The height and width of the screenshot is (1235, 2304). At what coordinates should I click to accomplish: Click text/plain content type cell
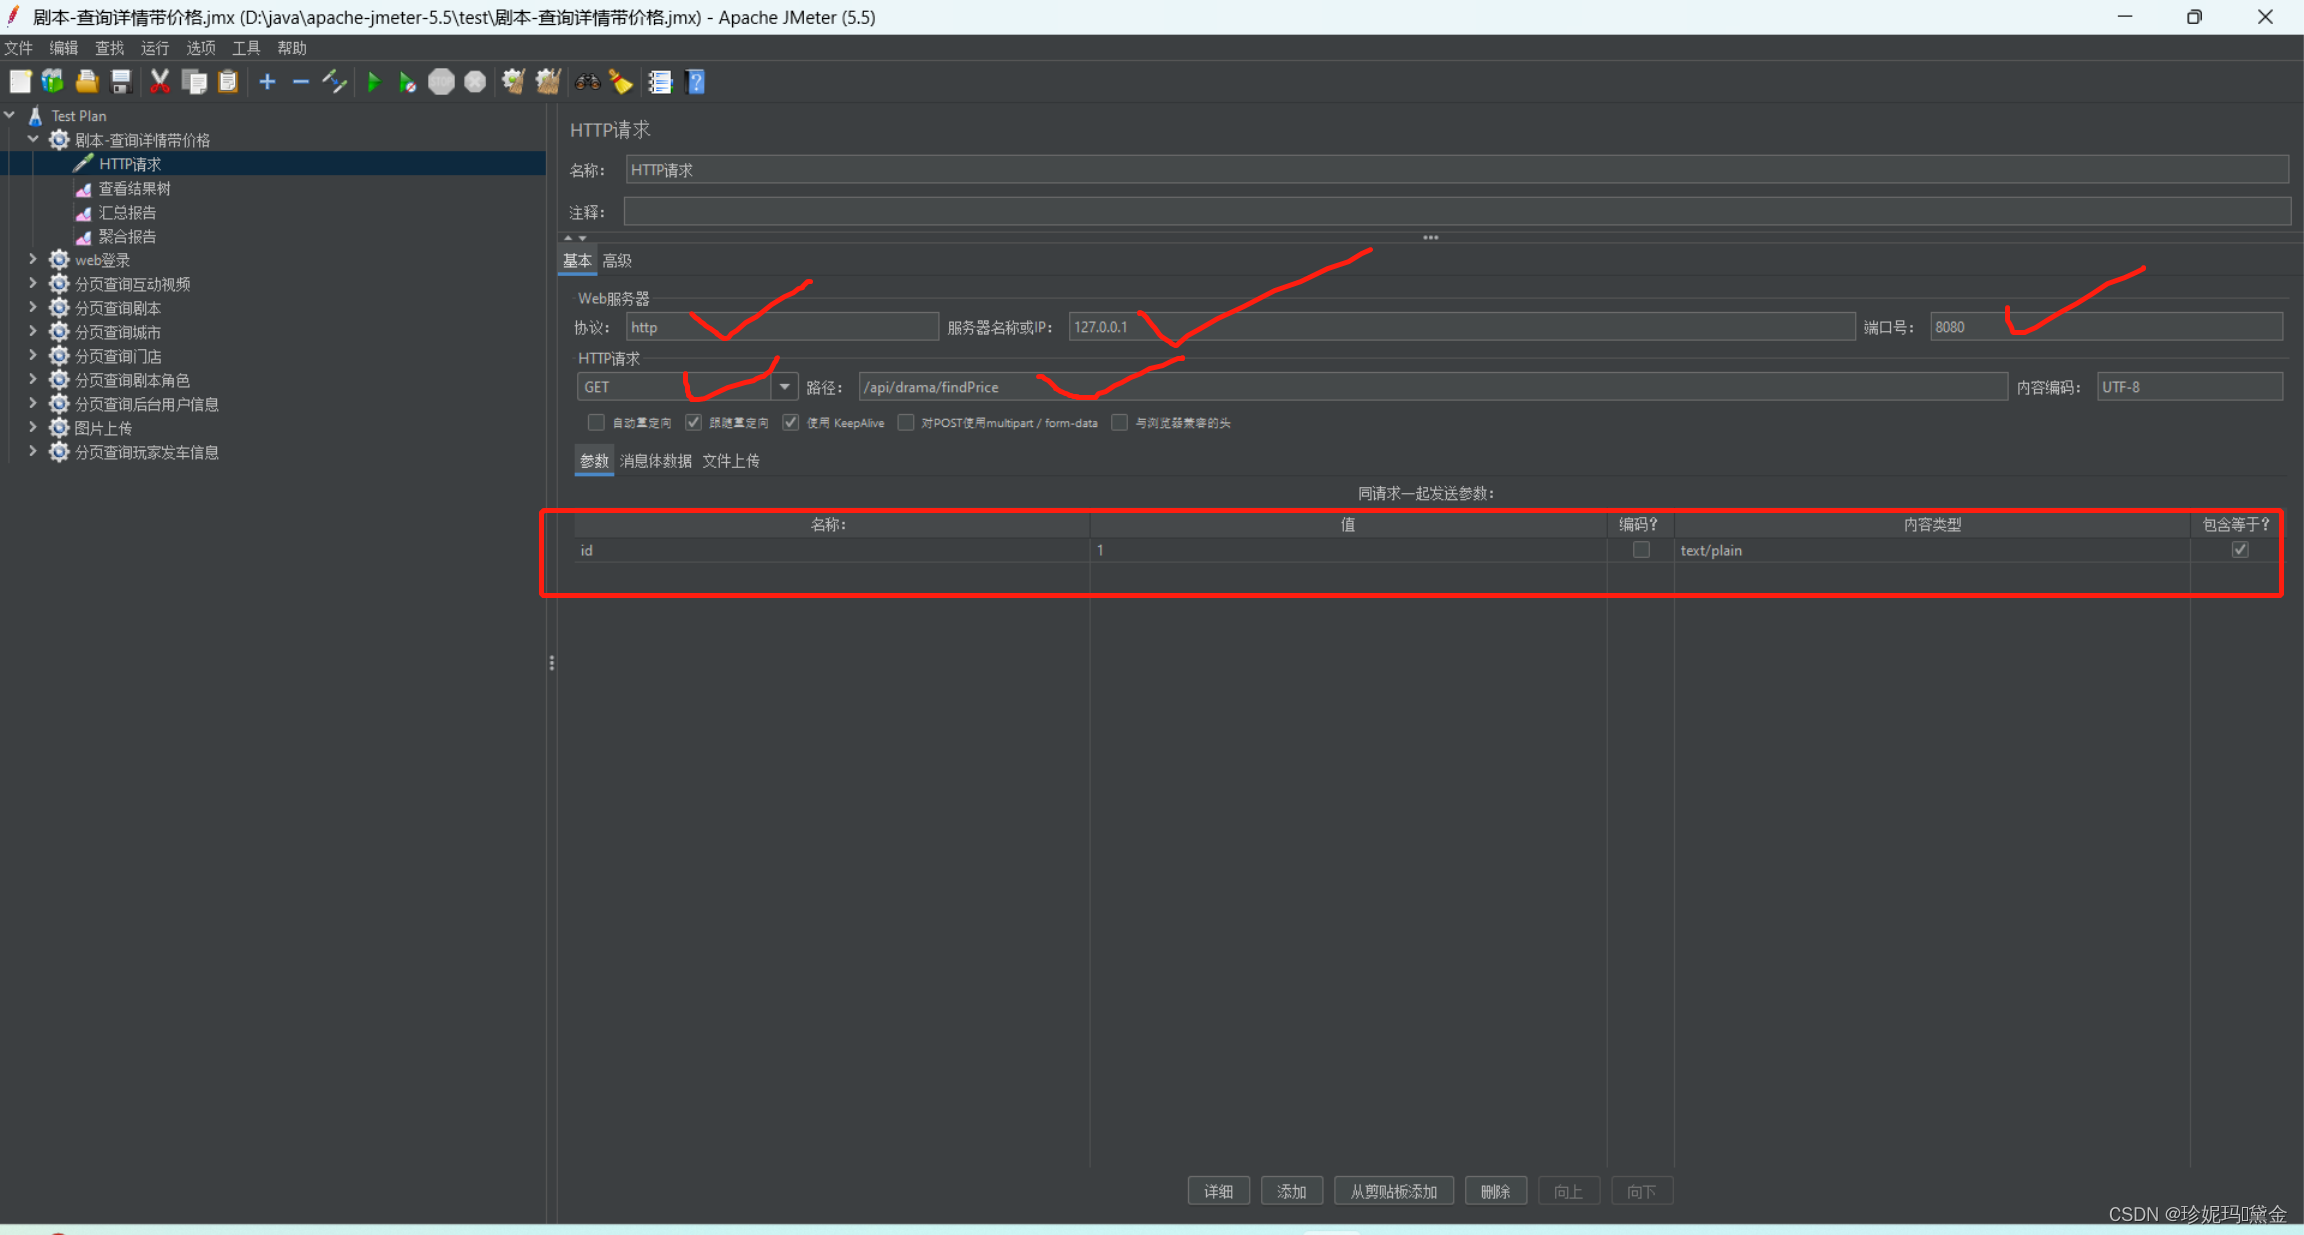pyautogui.click(x=1932, y=550)
